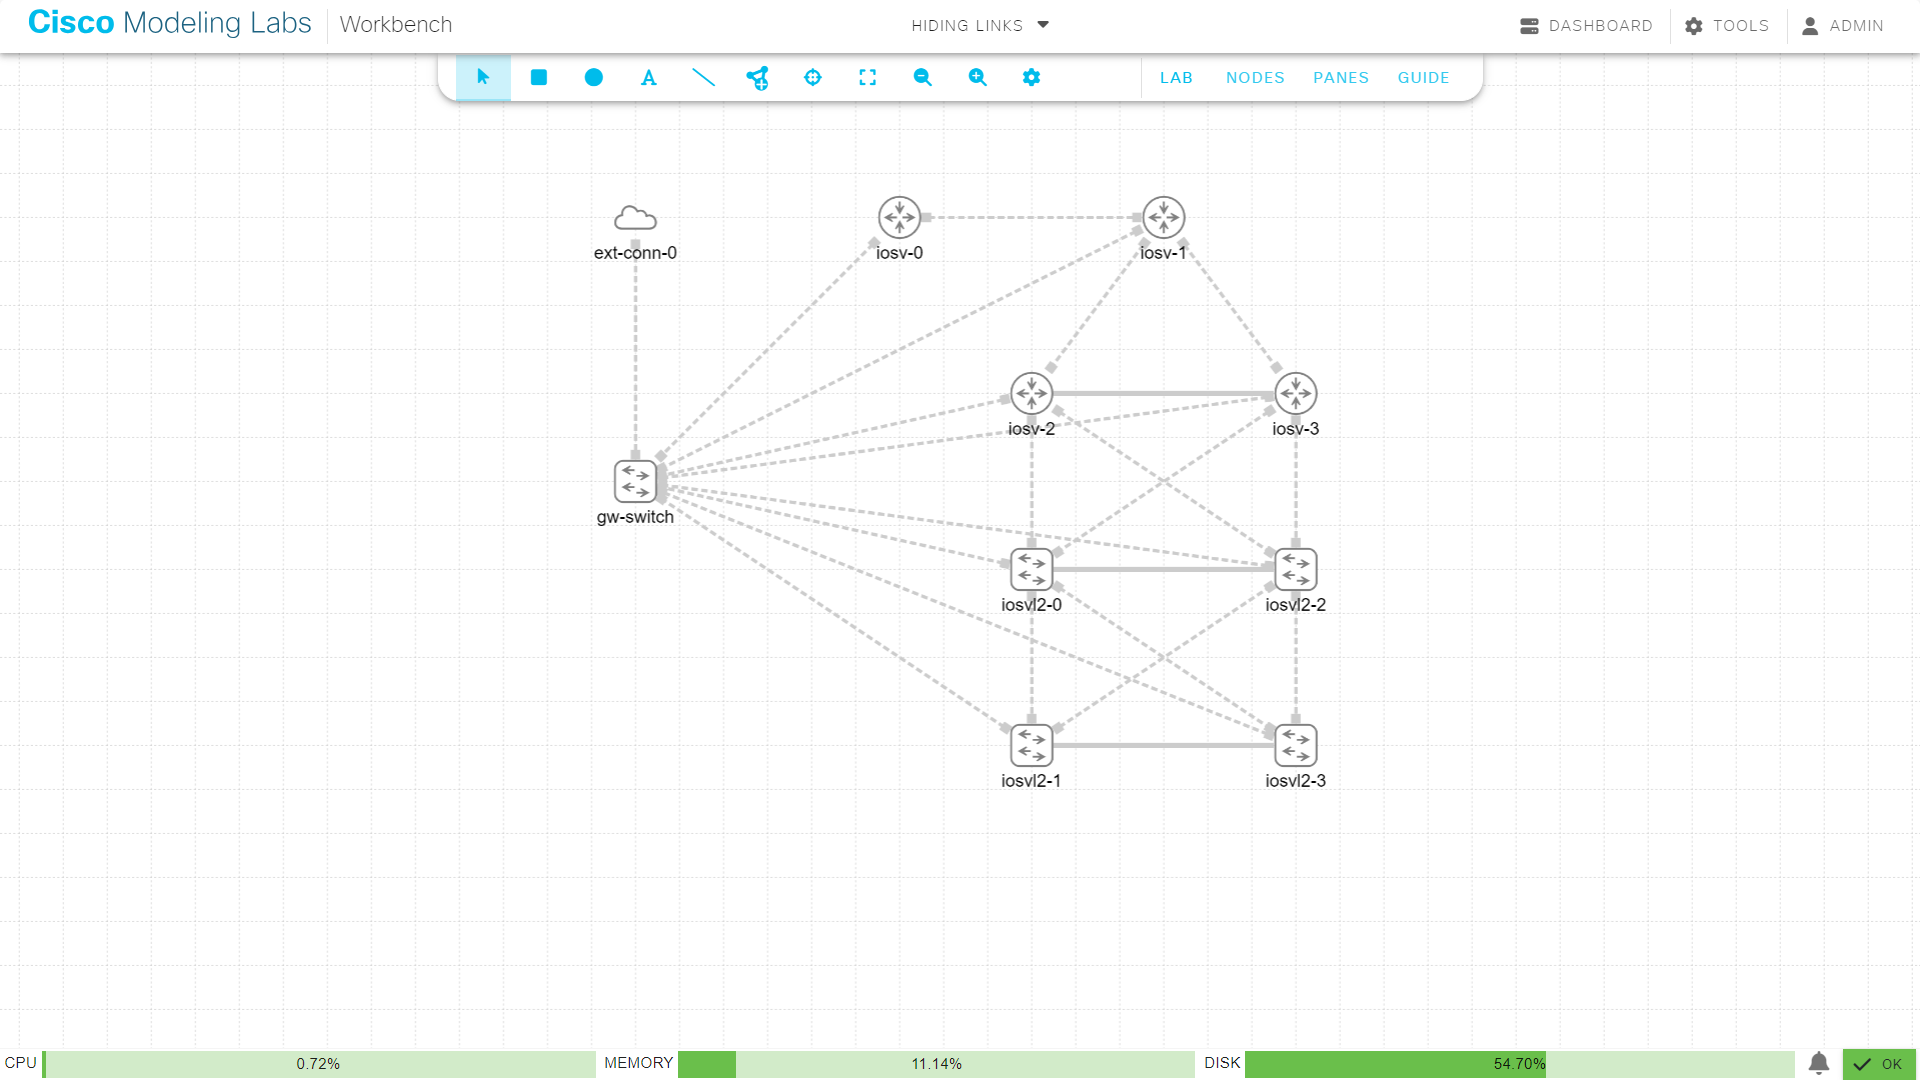Select the rectangle annotation tool
Viewport: 1920px width, 1080px height.
tap(538, 77)
